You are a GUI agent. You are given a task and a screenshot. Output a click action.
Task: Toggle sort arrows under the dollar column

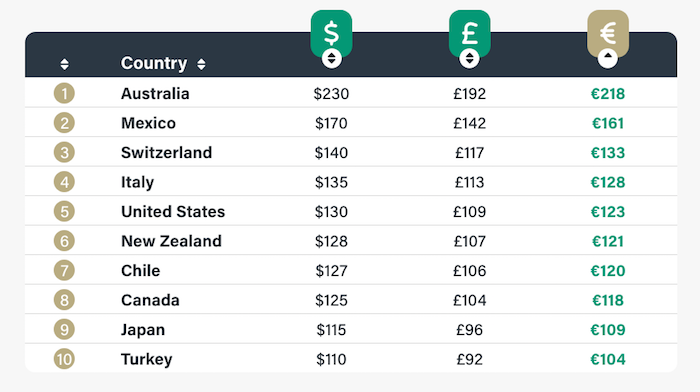coord(331,58)
